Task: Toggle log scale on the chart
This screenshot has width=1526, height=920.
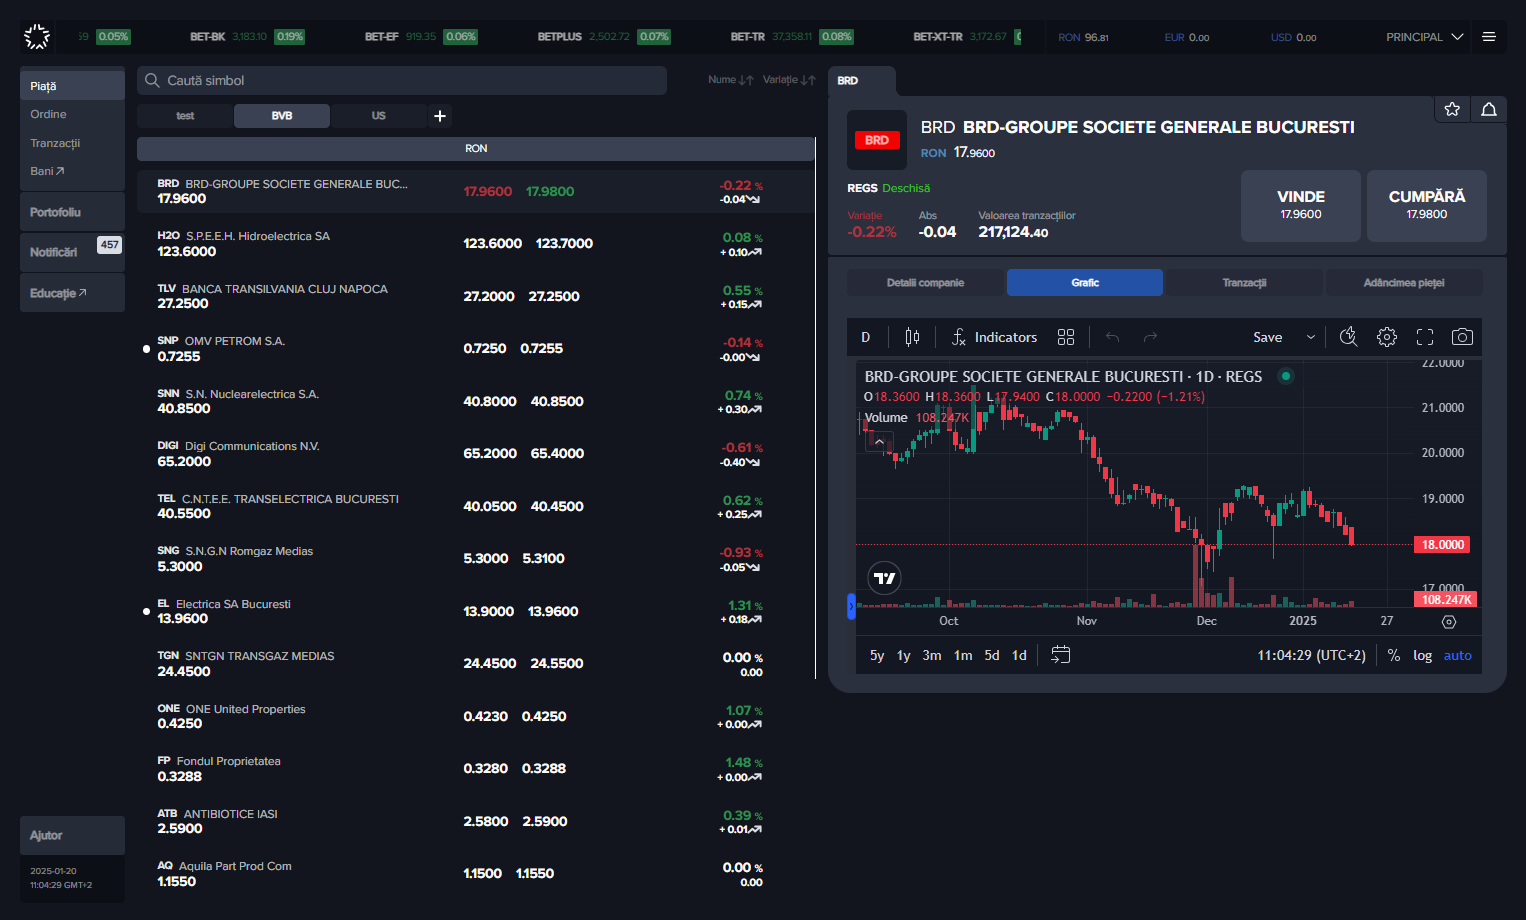Action: [x=1422, y=655]
